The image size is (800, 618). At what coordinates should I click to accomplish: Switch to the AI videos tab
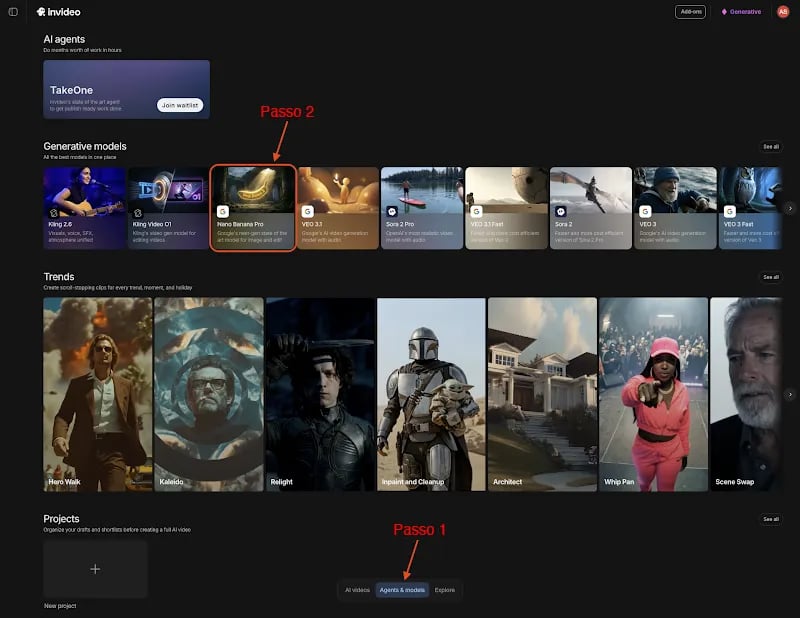point(357,590)
